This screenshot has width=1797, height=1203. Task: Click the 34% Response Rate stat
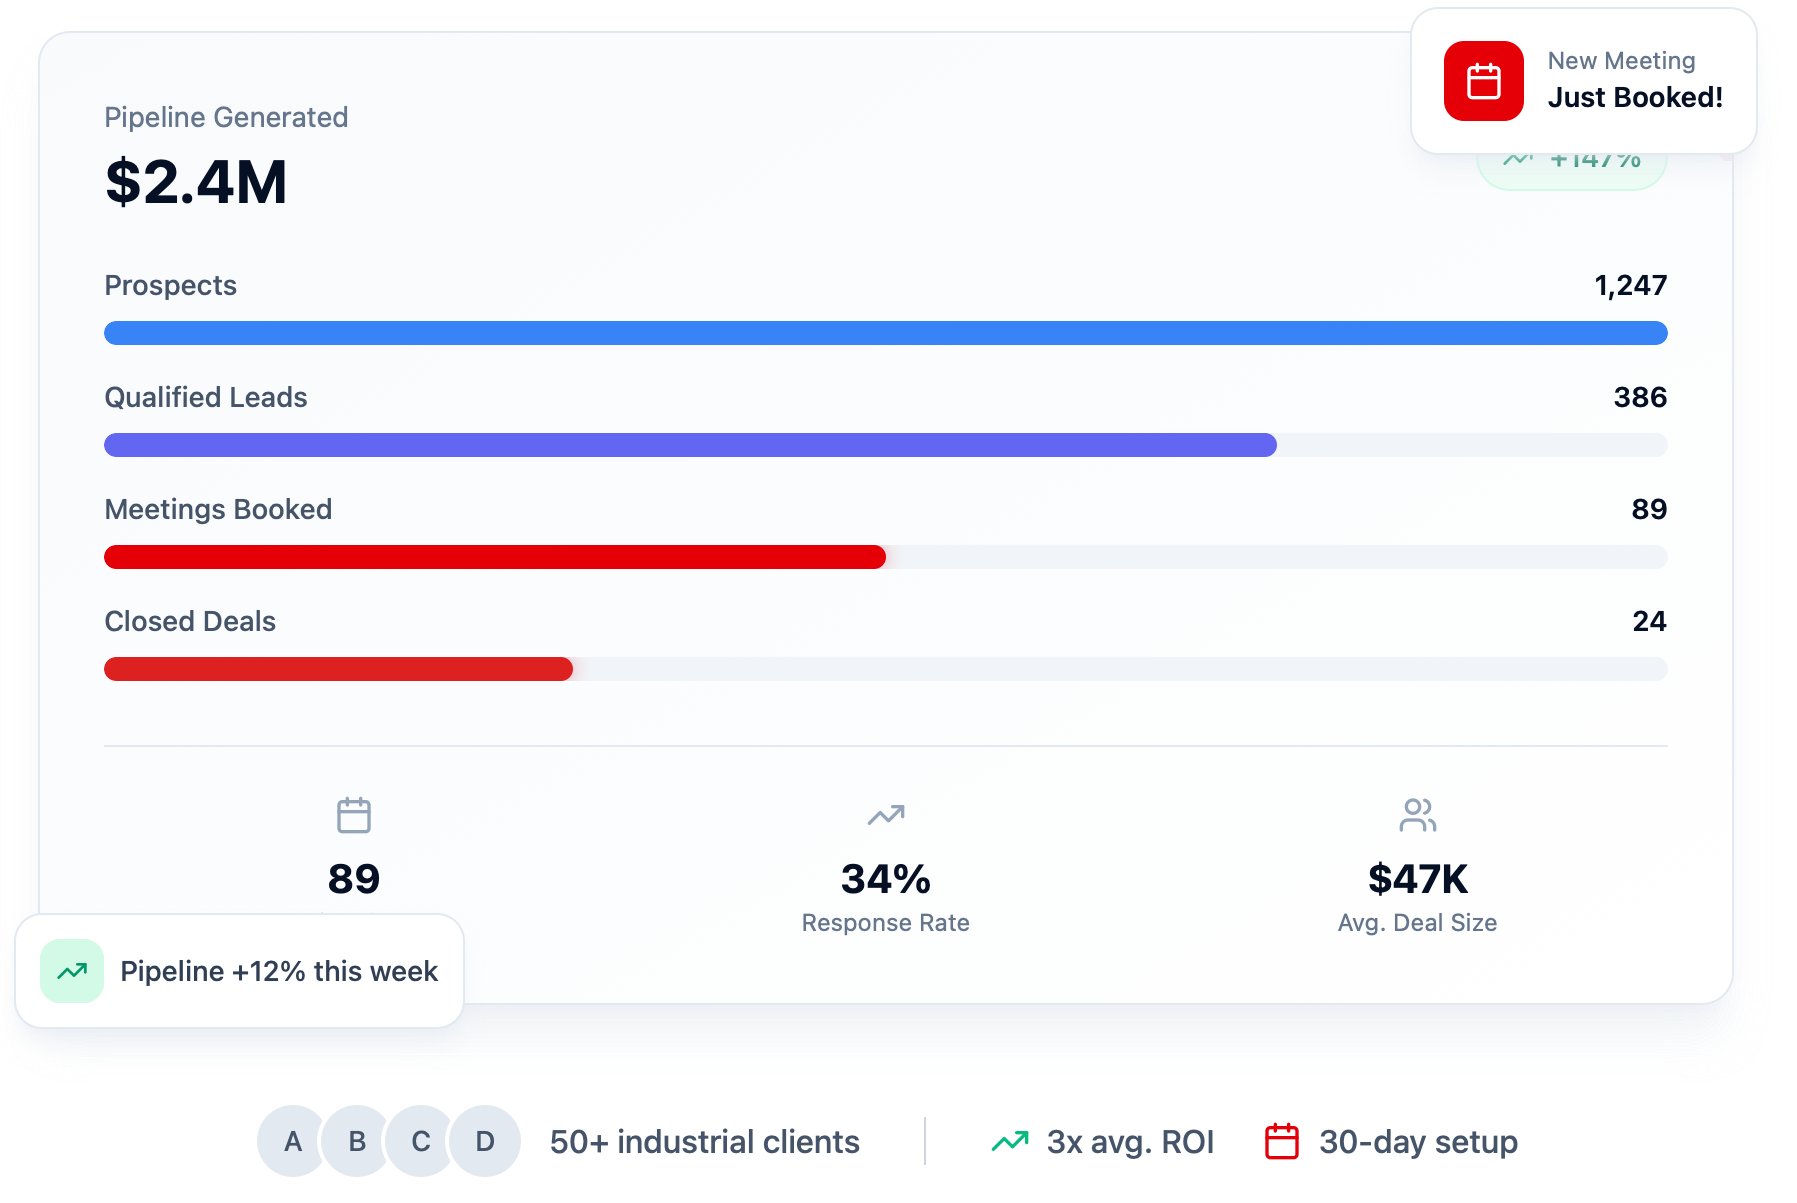884,880
